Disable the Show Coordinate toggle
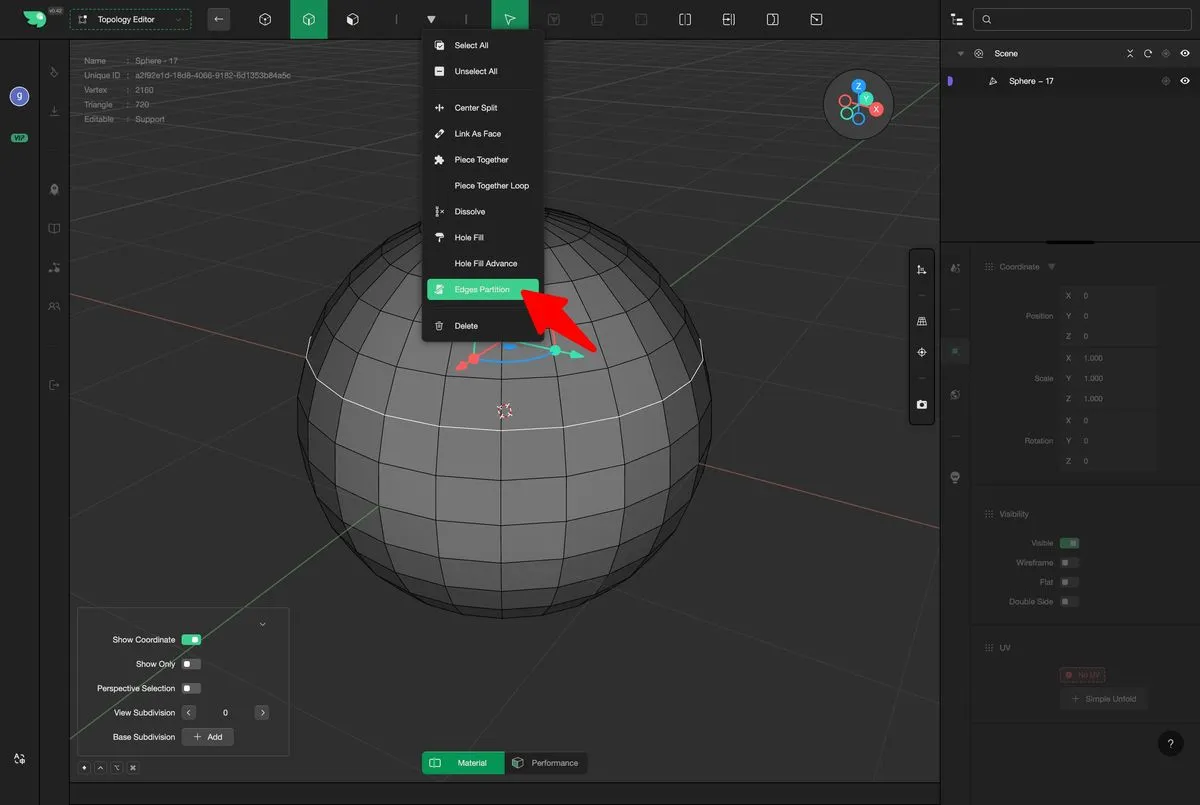Image resolution: width=1200 pixels, height=805 pixels. pos(191,640)
